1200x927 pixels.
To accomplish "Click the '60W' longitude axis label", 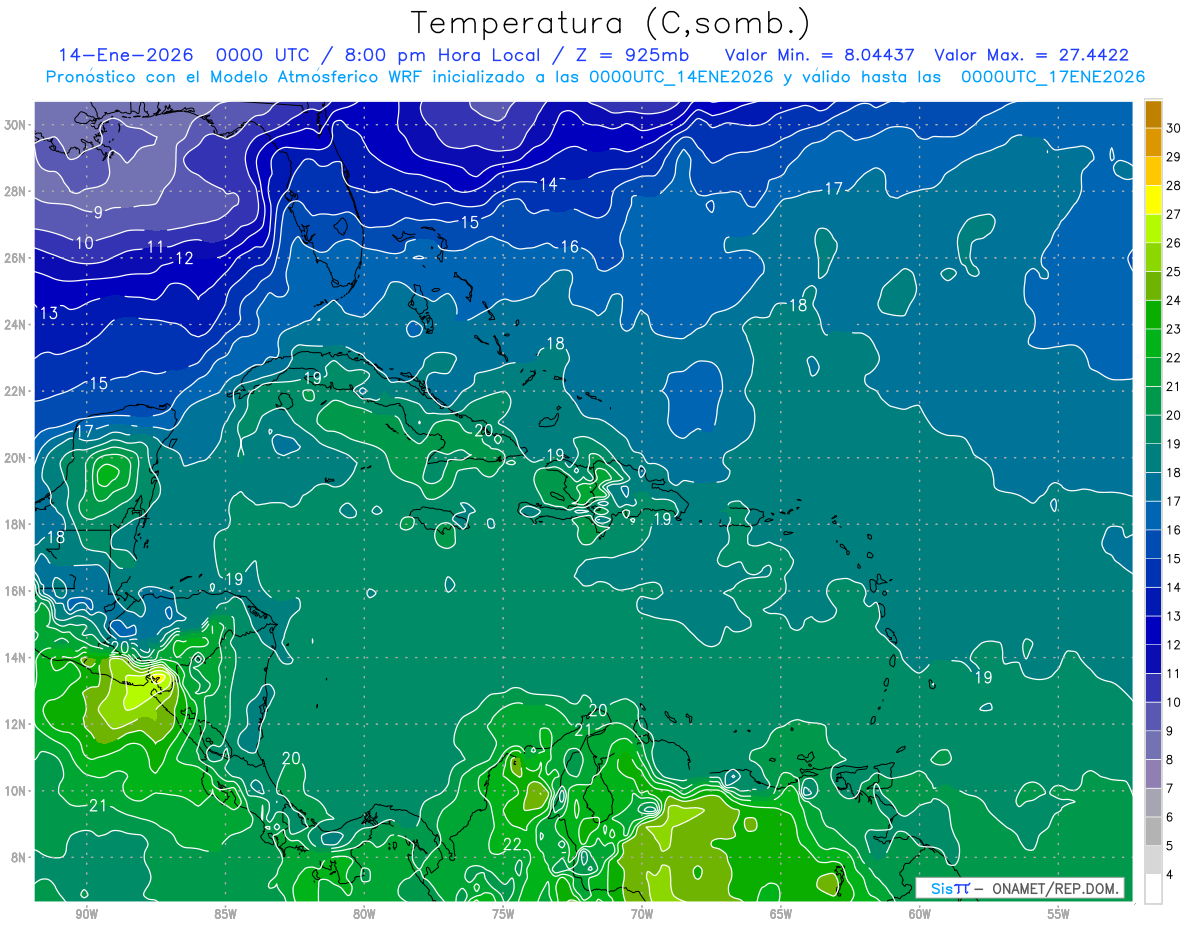I will [x=920, y=914].
